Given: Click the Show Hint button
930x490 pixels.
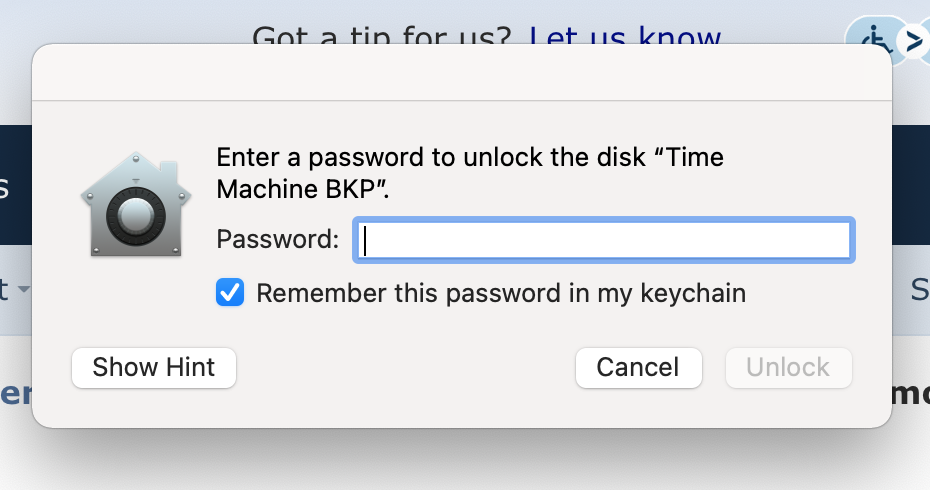Looking at the screenshot, I should point(154,368).
